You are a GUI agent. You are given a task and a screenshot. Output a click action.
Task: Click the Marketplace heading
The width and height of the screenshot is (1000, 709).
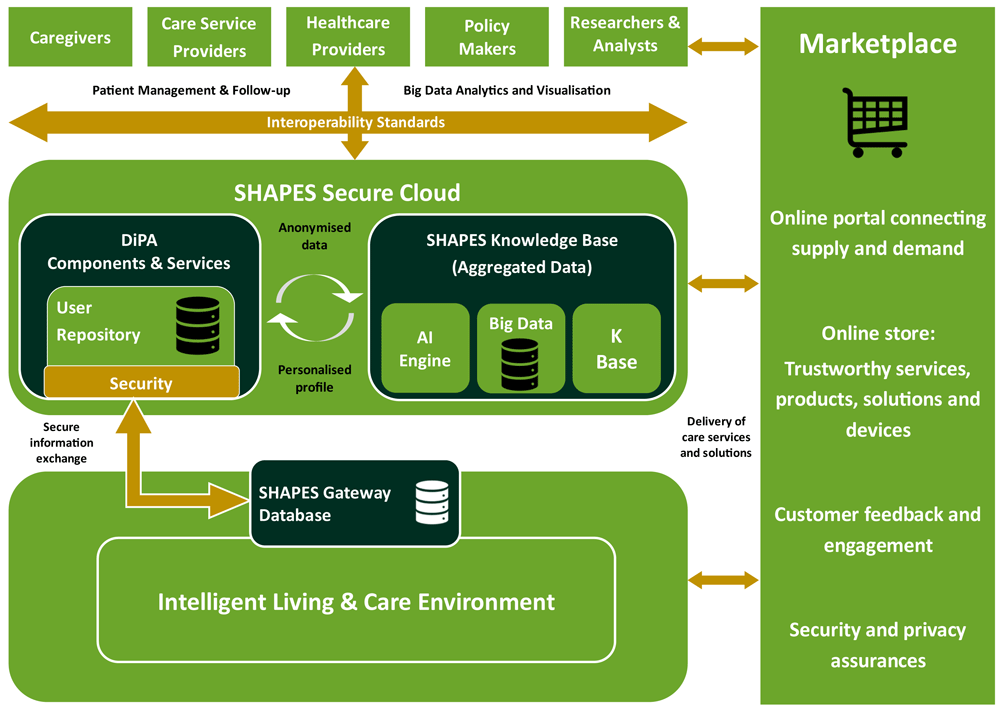pyautogui.click(x=878, y=43)
